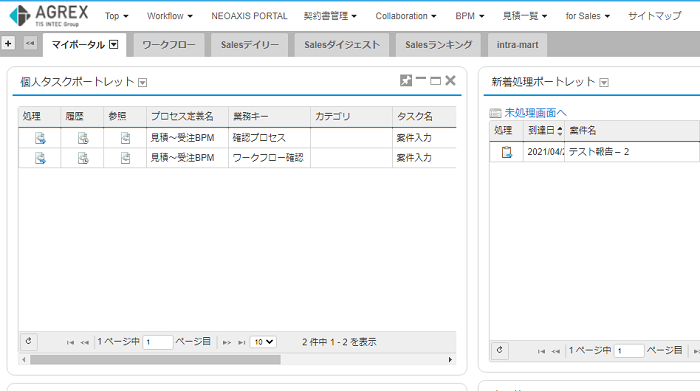This screenshot has height=391, width=700.
Task: Refresh the 個人タスクポートレット task list
Action: pos(29,341)
